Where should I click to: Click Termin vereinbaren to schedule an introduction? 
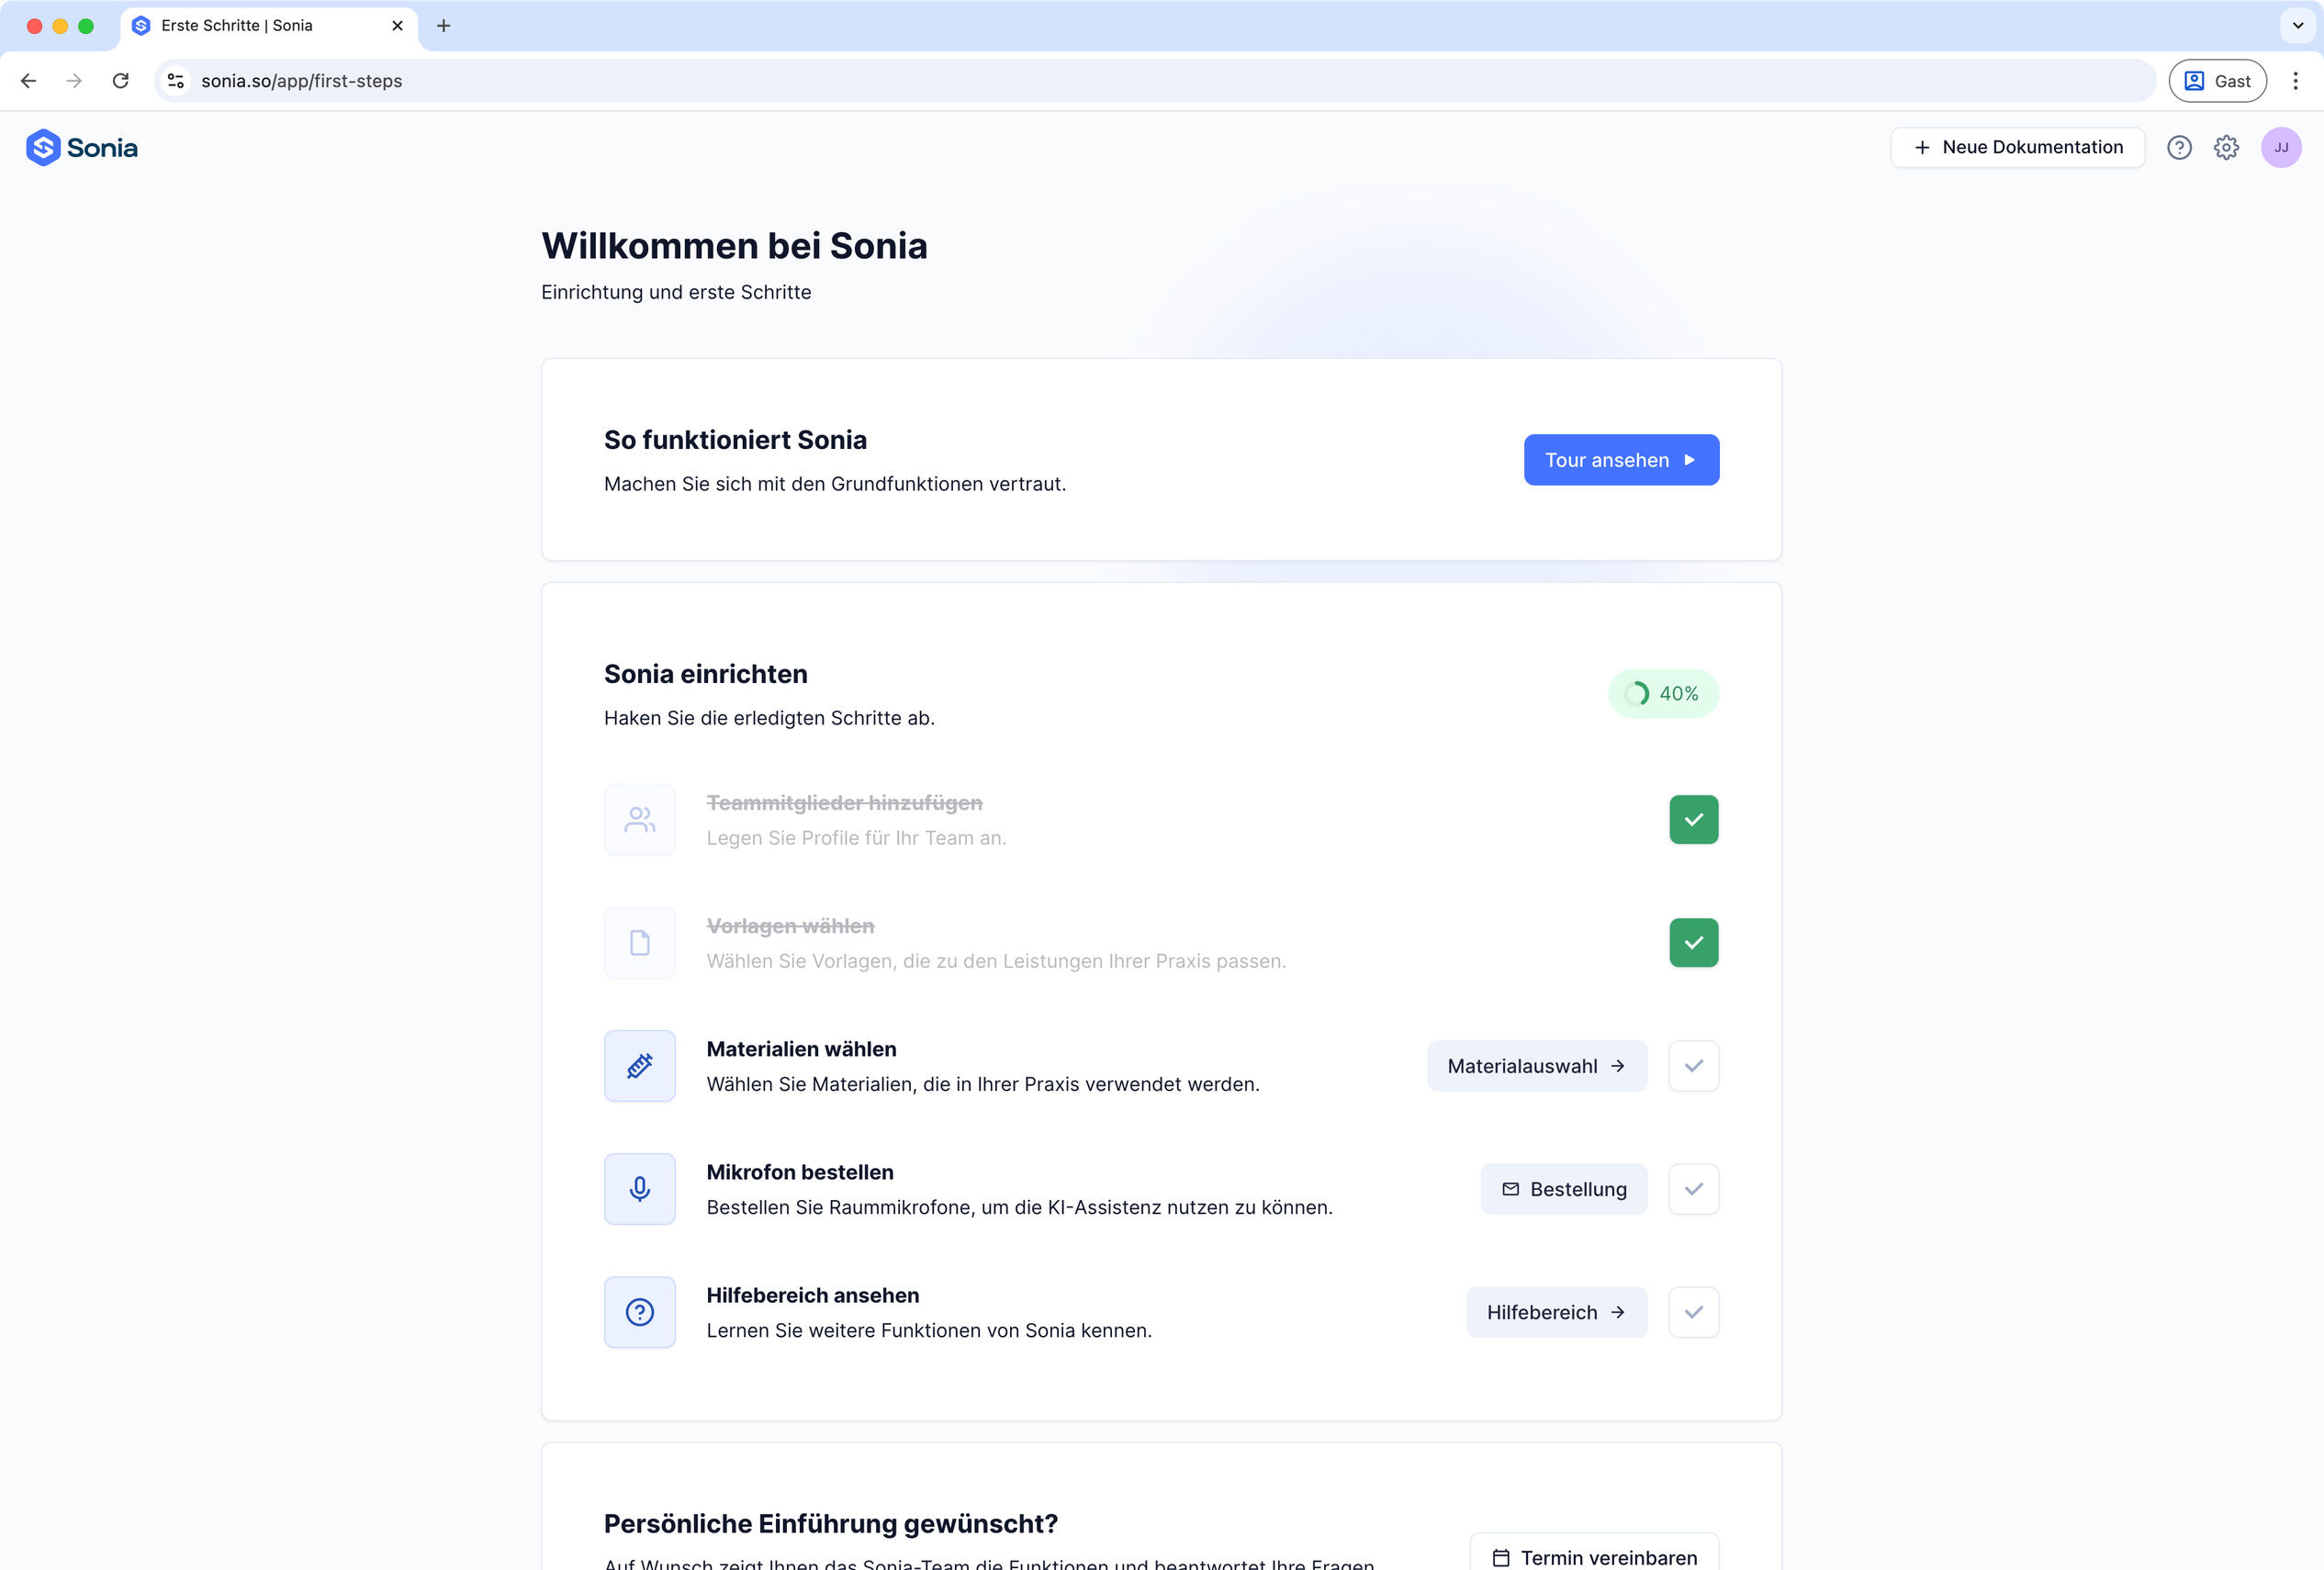tap(1594, 1556)
